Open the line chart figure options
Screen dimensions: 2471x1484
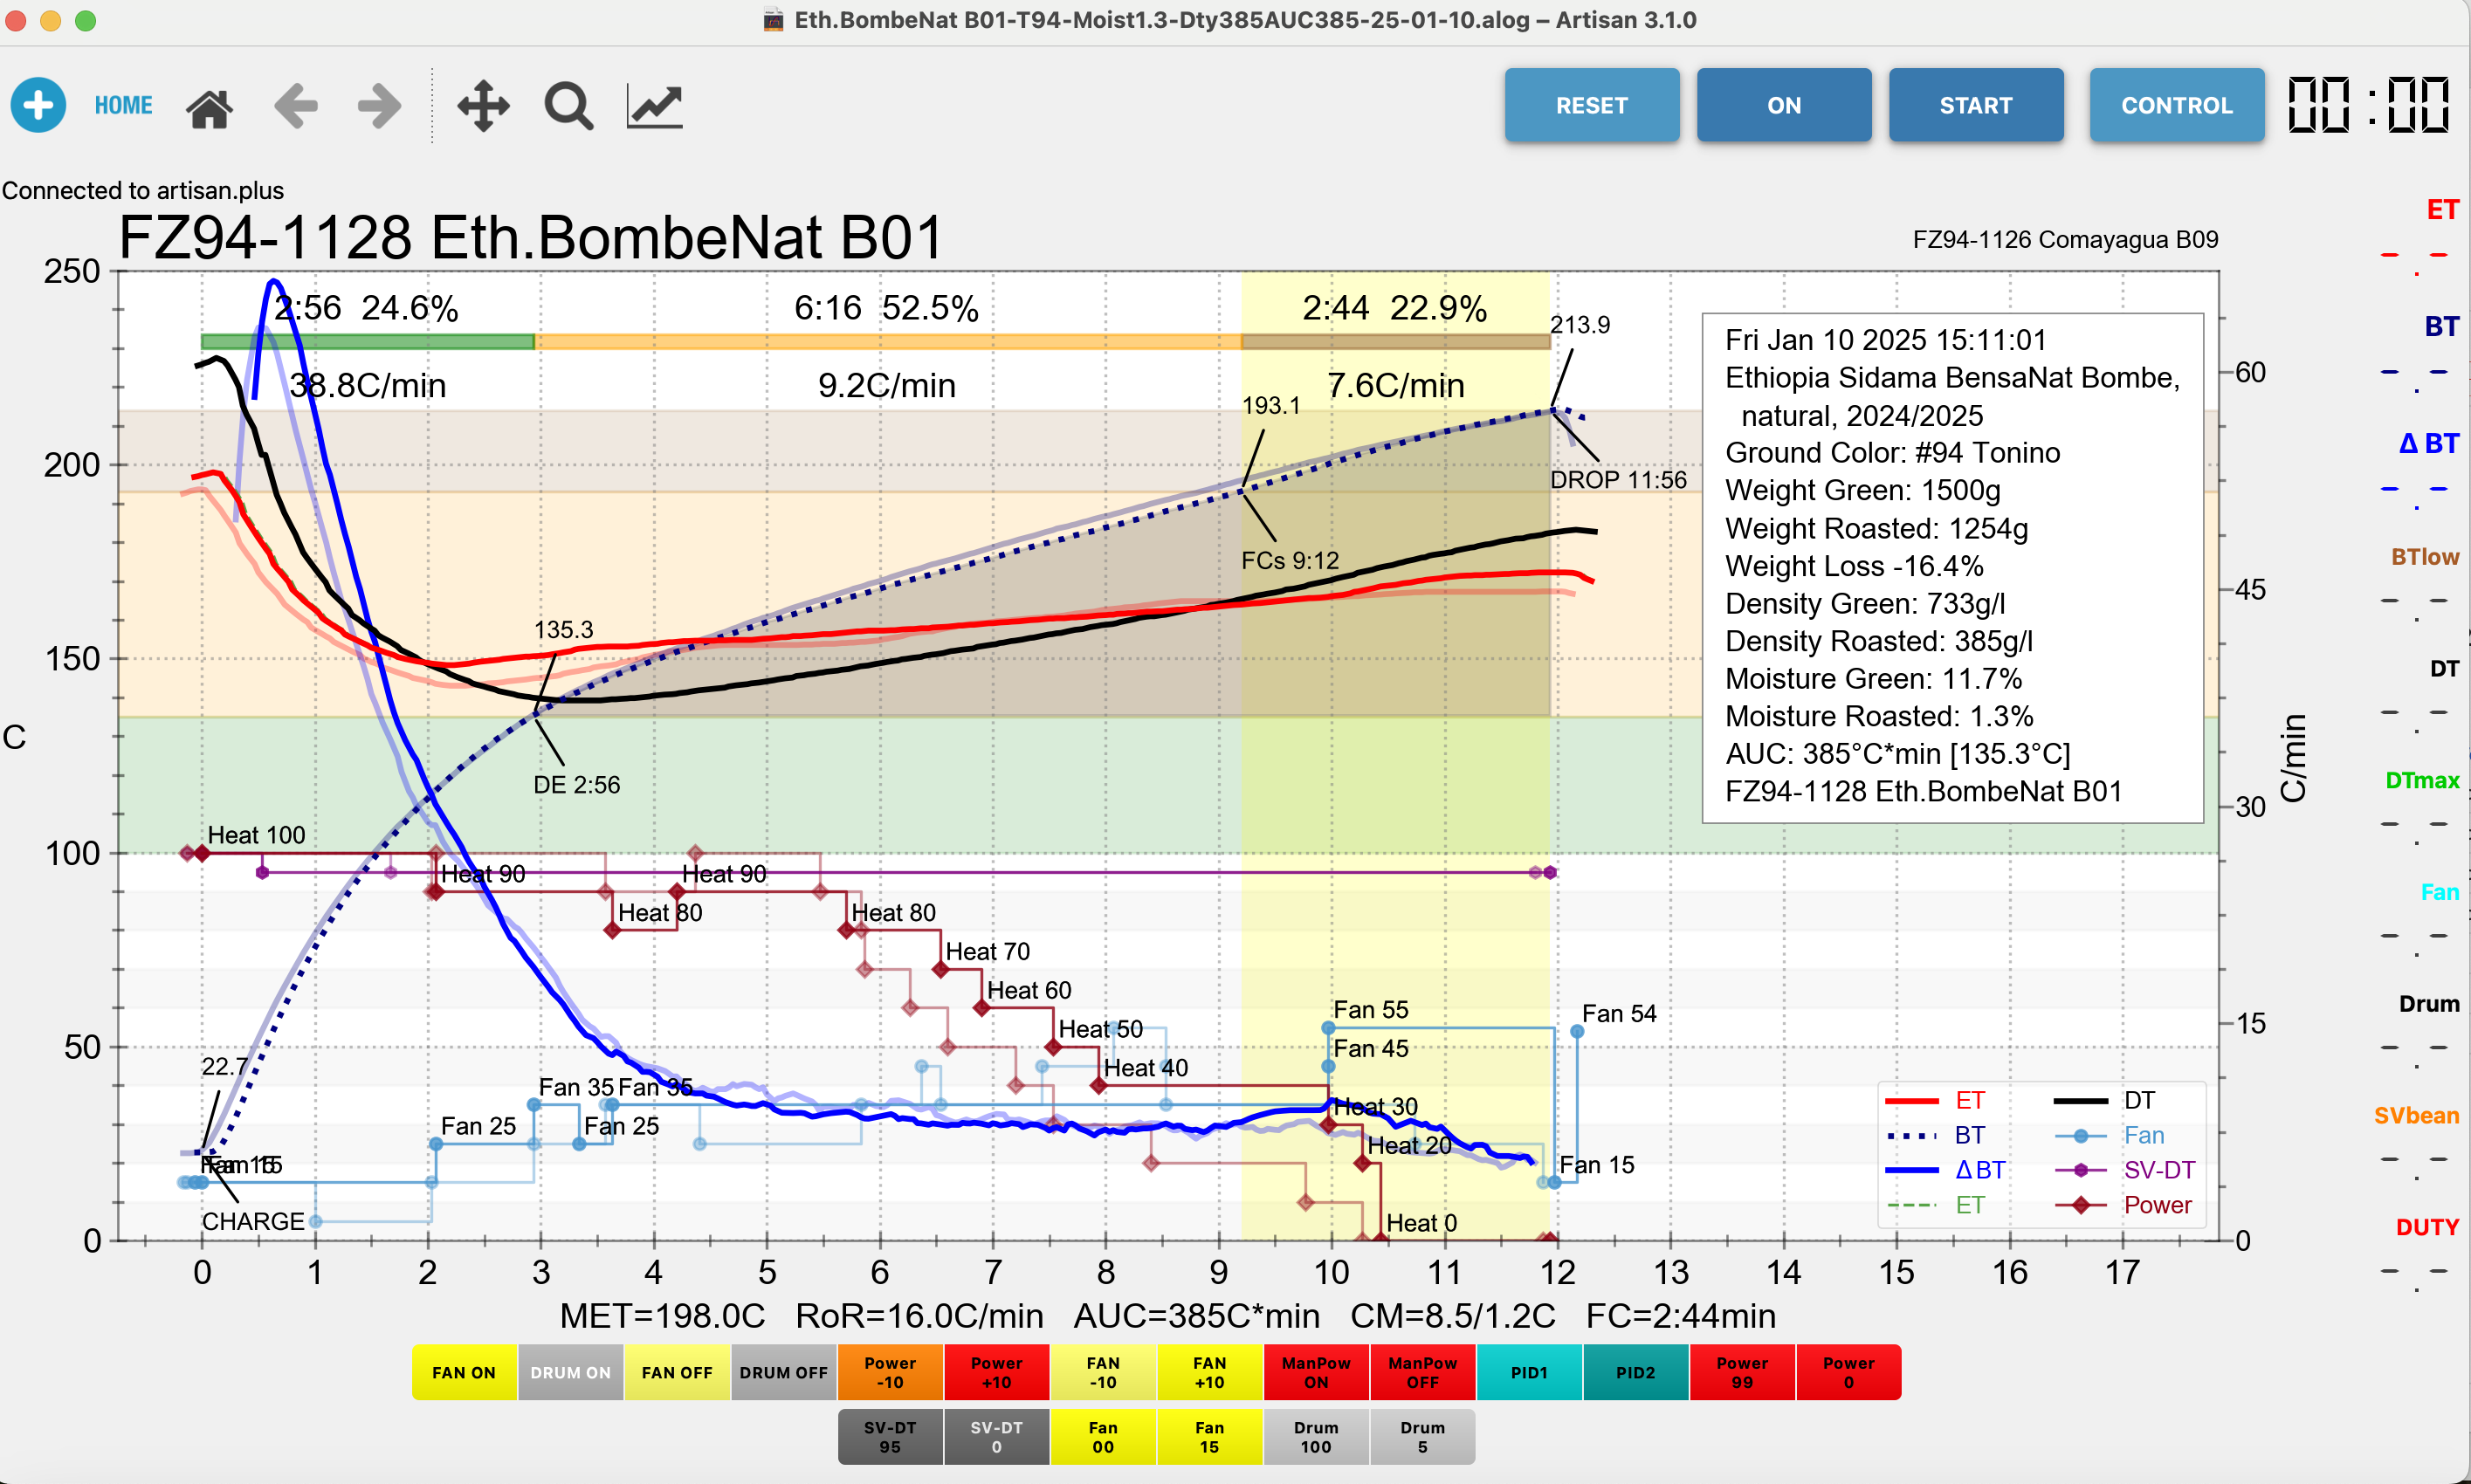point(654,106)
